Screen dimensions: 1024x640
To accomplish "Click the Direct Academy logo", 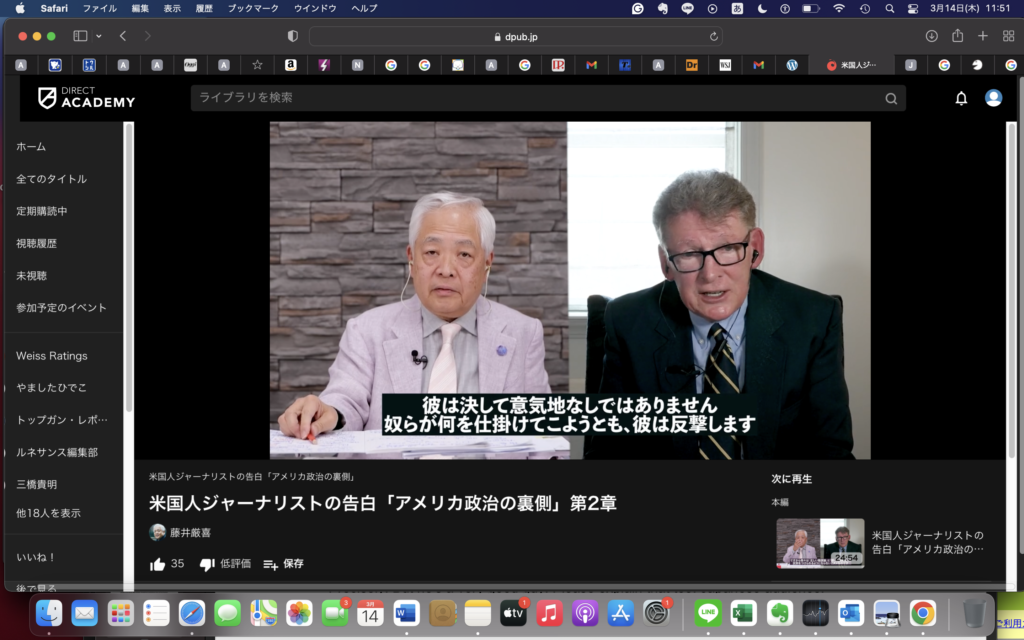I will coord(86,98).
